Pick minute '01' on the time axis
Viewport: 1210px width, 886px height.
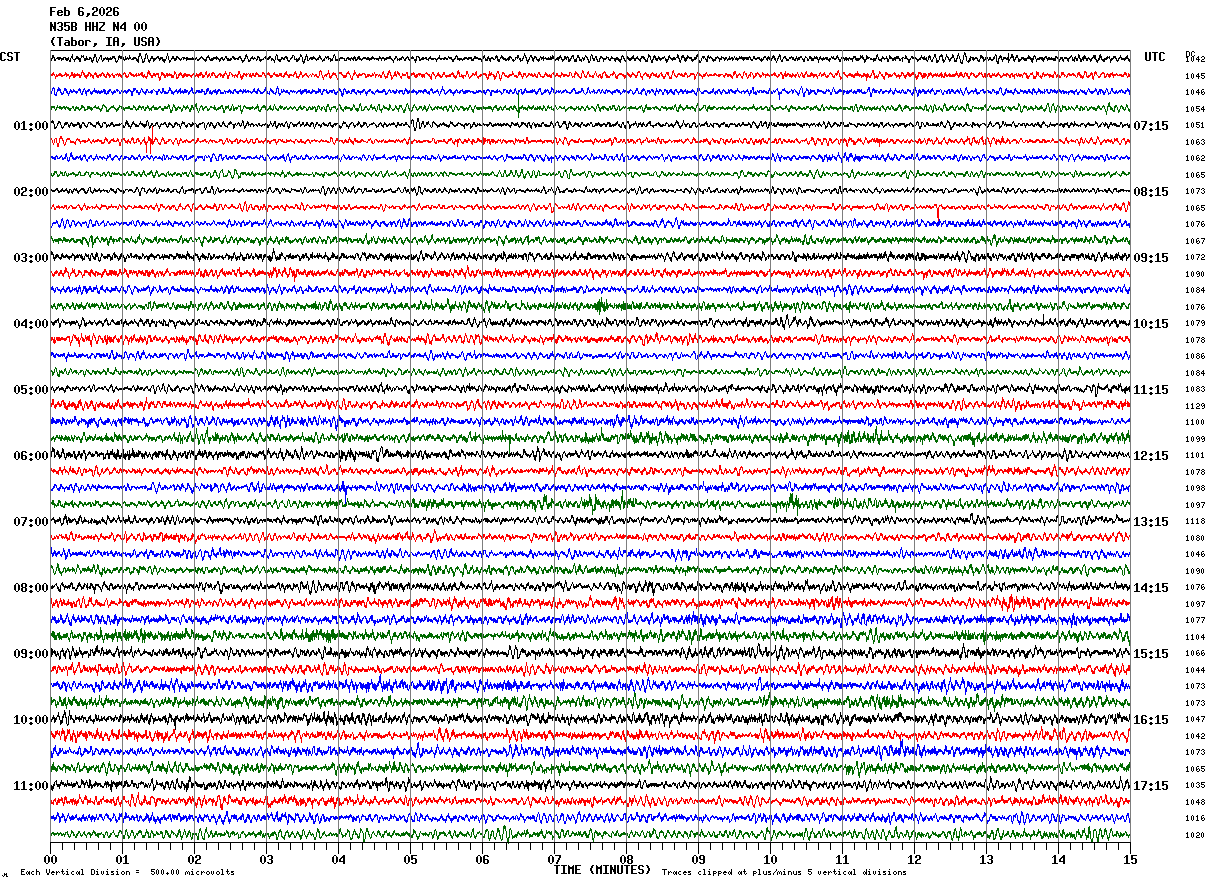(x=122, y=859)
